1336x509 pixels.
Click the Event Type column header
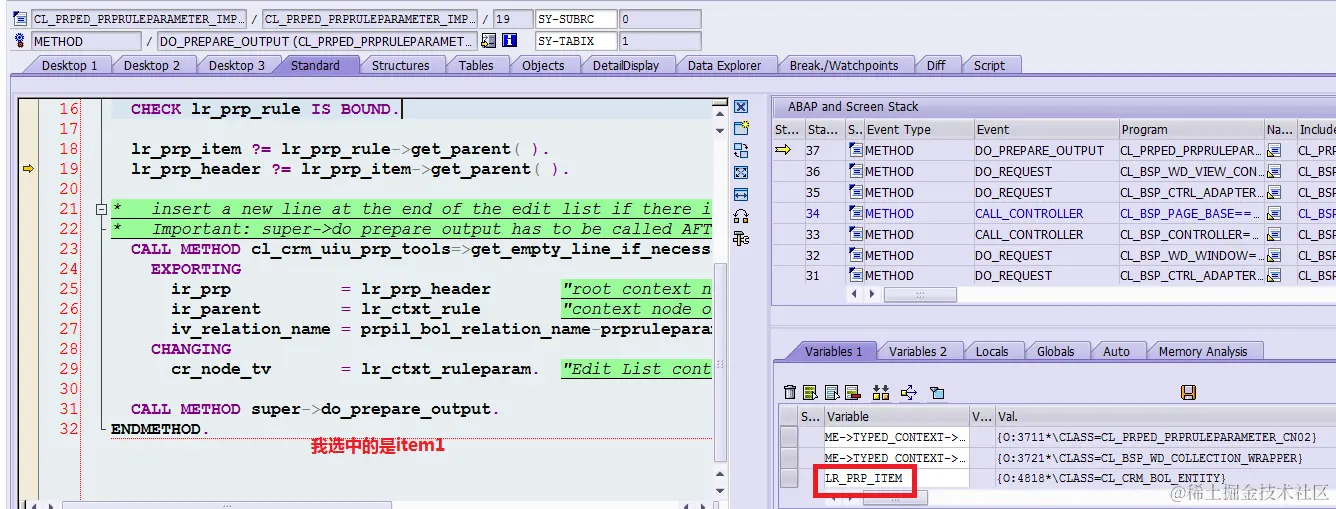[x=919, y=130]
